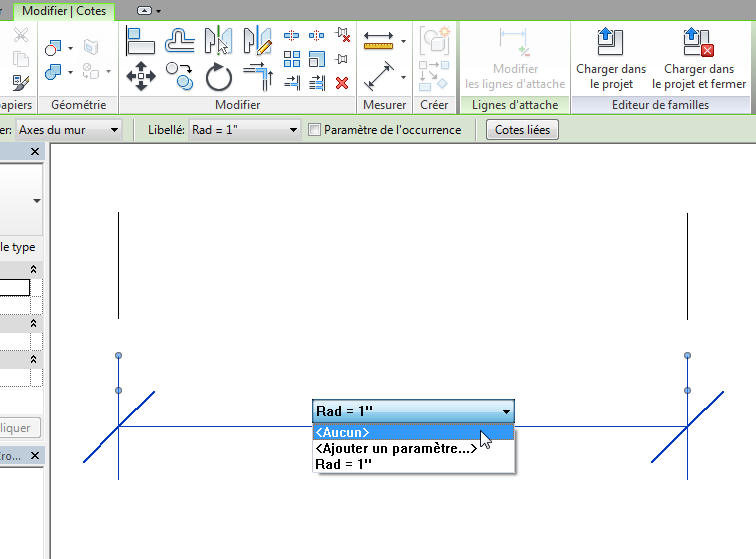The image size is (756, 559).
Task: Click Modifier le type button
Action: [17, 247]
